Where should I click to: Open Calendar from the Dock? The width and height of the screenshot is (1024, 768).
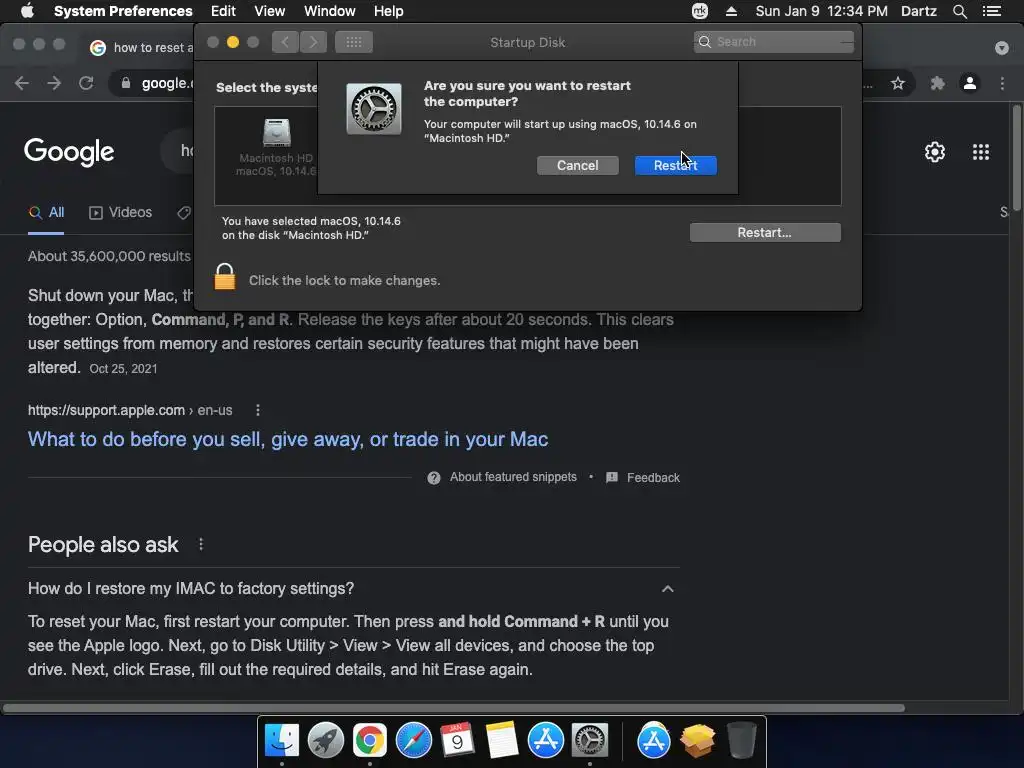coord(458,741)
